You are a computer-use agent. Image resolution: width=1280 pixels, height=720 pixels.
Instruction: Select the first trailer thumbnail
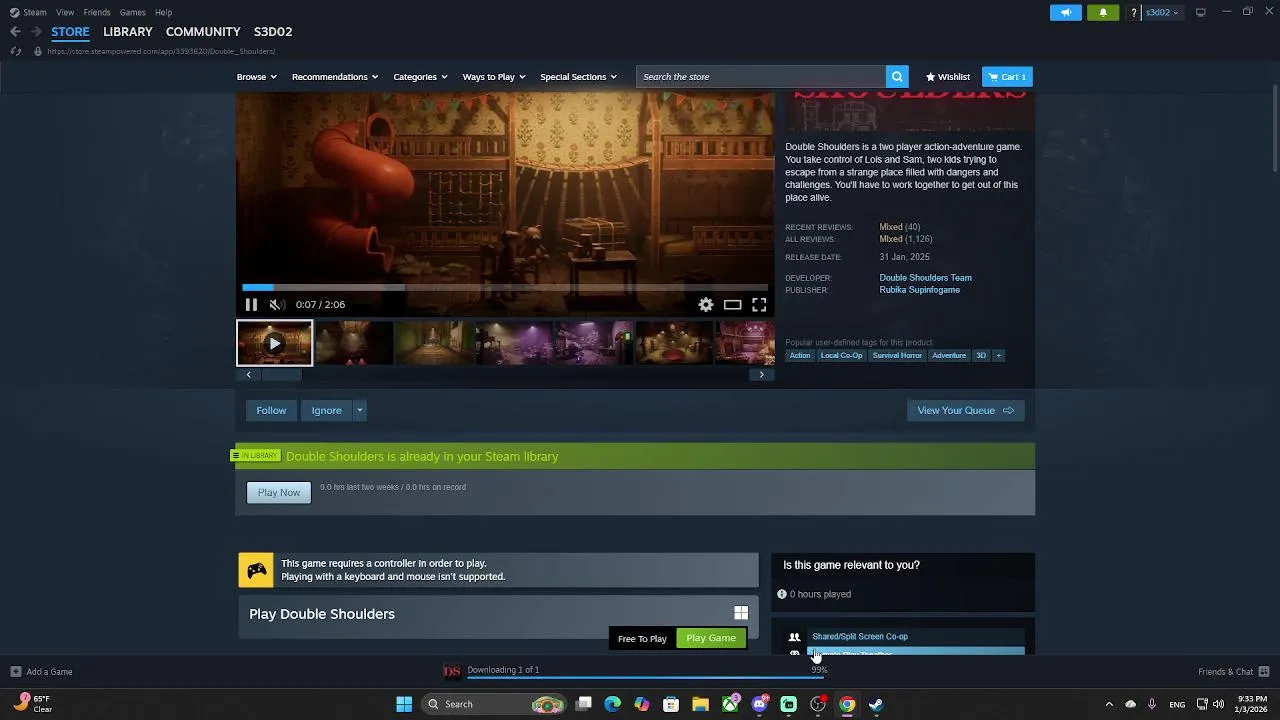tap(274, 343)
